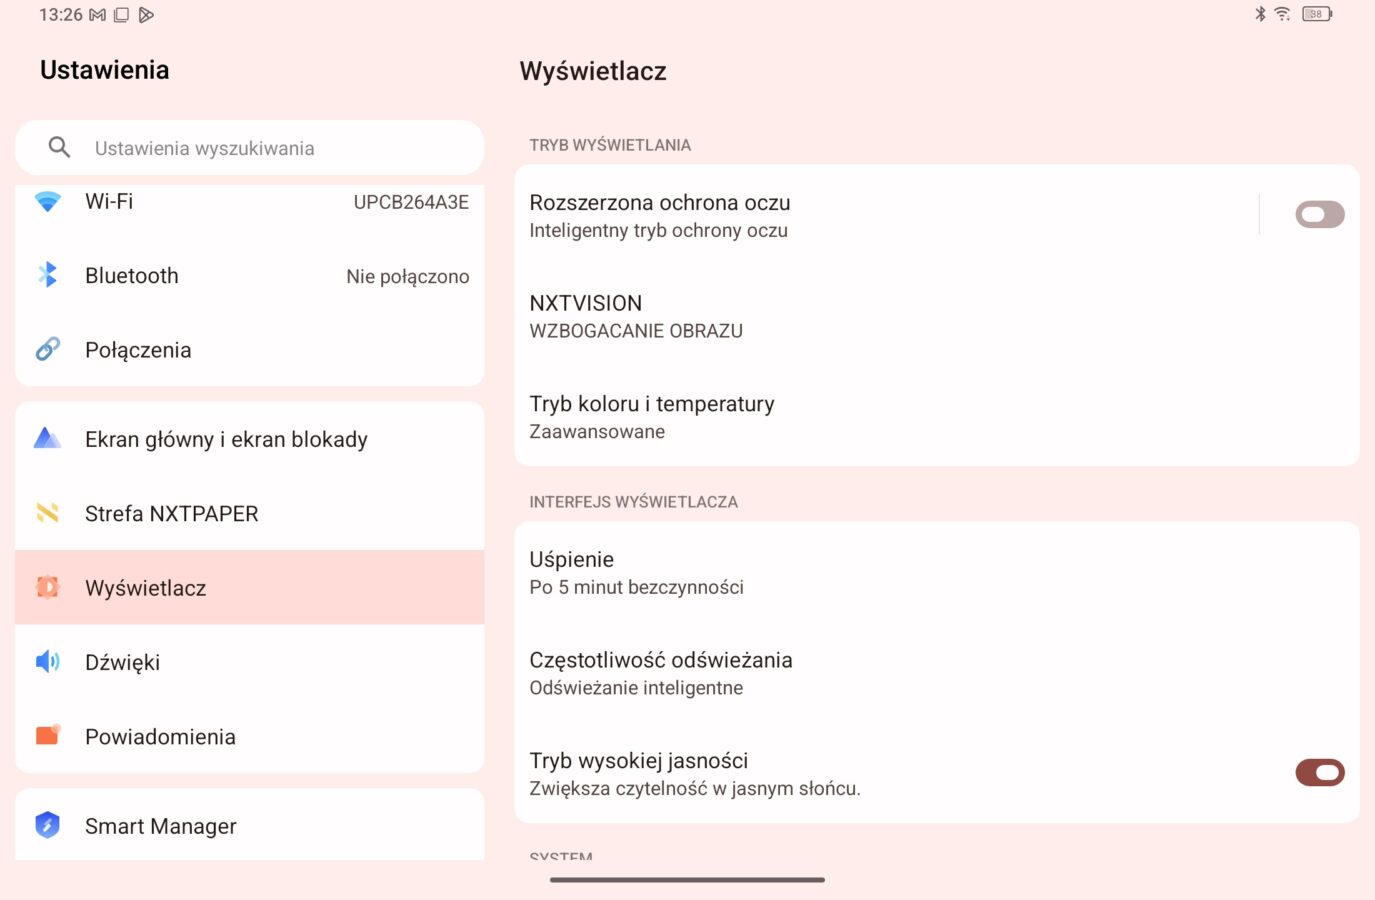Tap the UPCB264A3E network name
Viewport: 1375px width, 900px height.
click(411, 202)
